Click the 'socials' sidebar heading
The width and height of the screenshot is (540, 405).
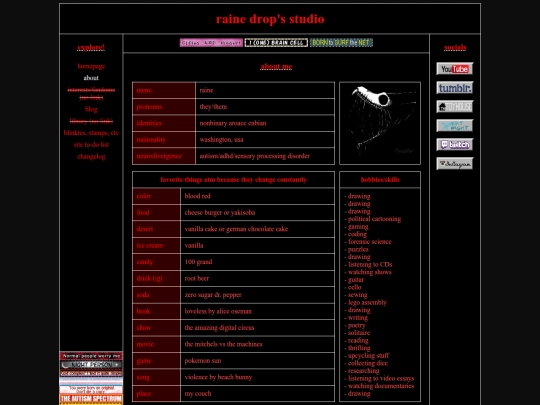(x=455, y=47)
